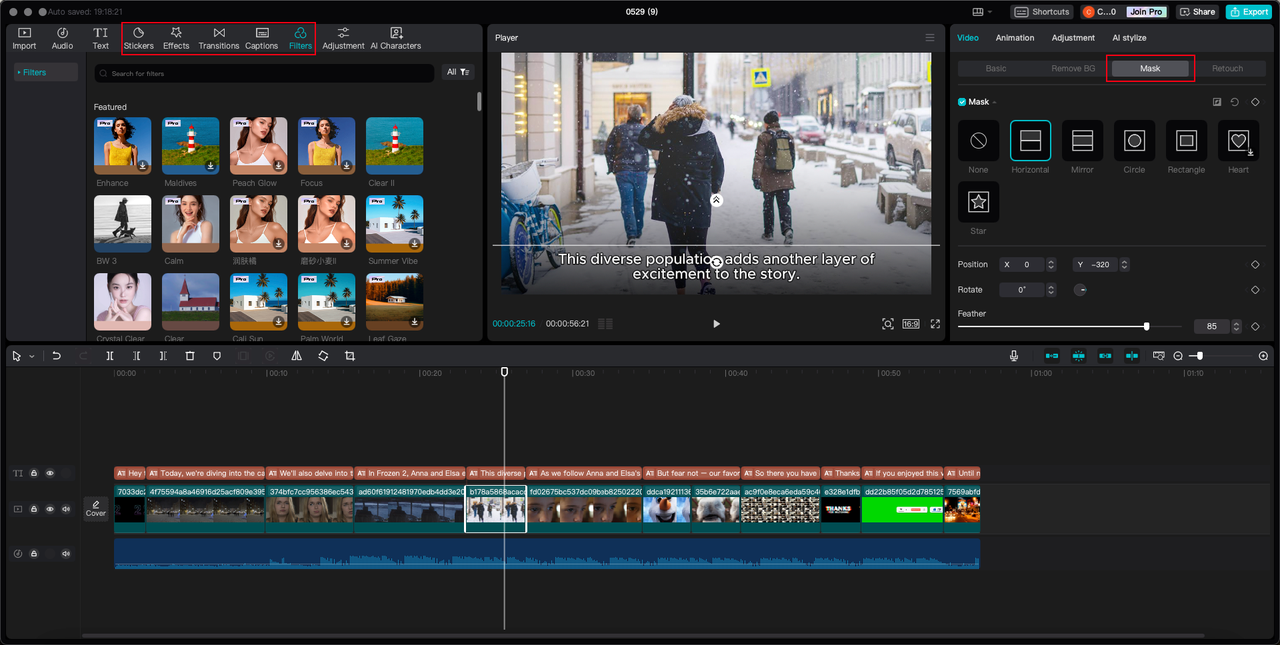
Task: Switch to the AI stylize tab
Action: (1129, 38)
